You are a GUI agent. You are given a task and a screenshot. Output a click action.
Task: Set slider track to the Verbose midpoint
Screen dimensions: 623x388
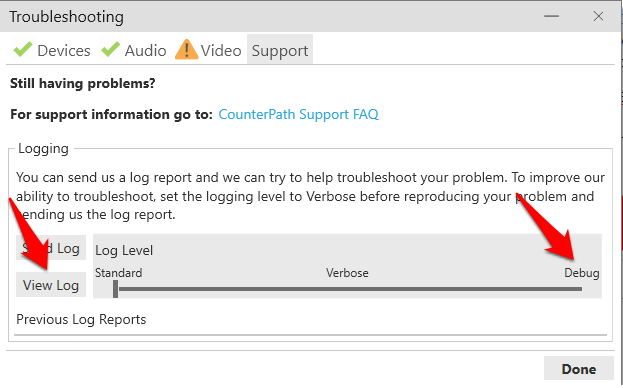[348, 289]
